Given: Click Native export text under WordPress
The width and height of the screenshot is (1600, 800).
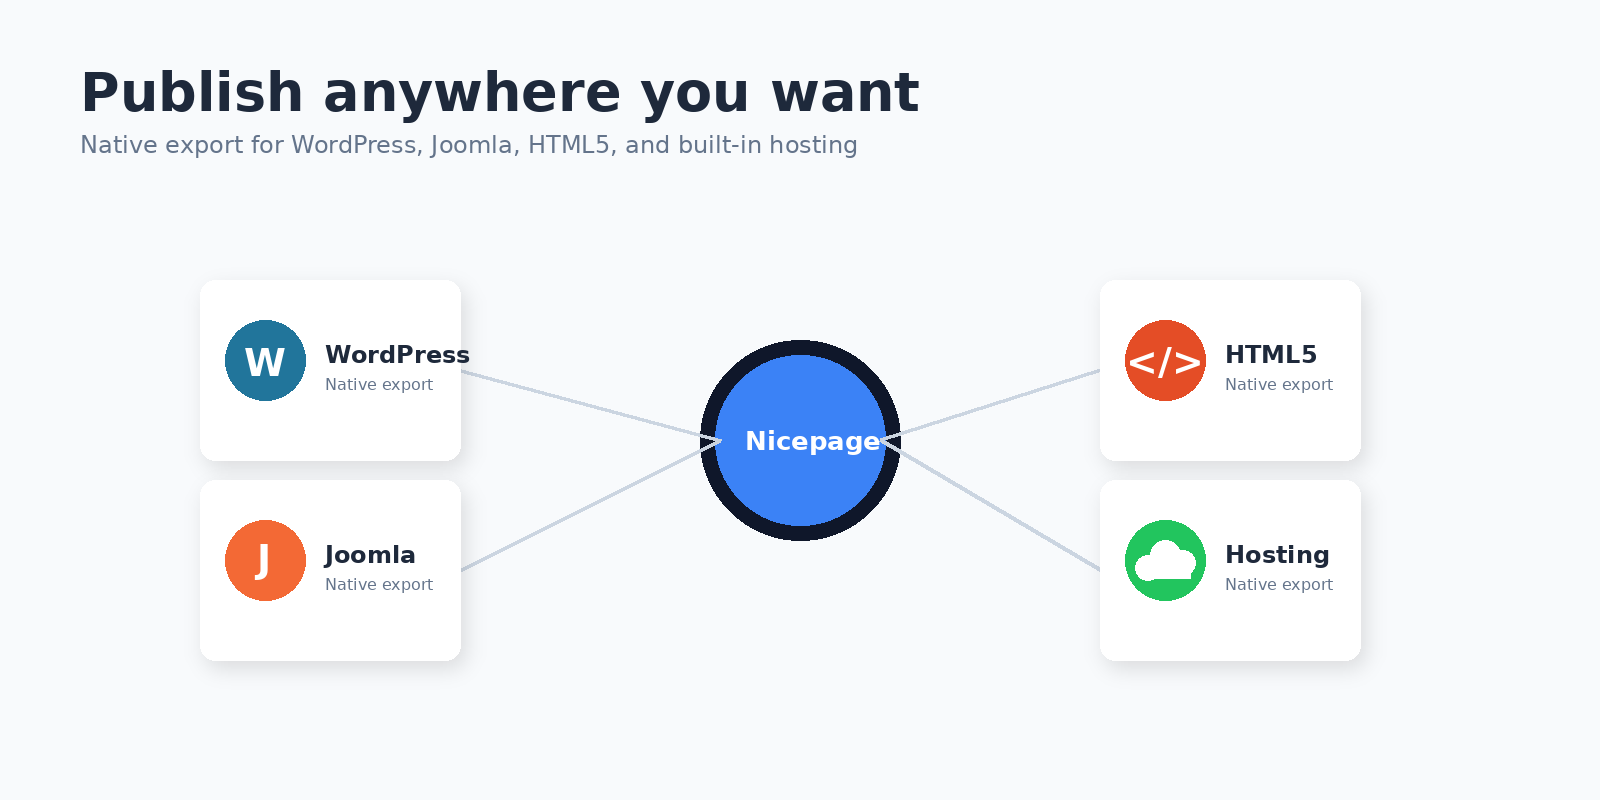Looking at the screenshot, I should [x=379, y=385].
